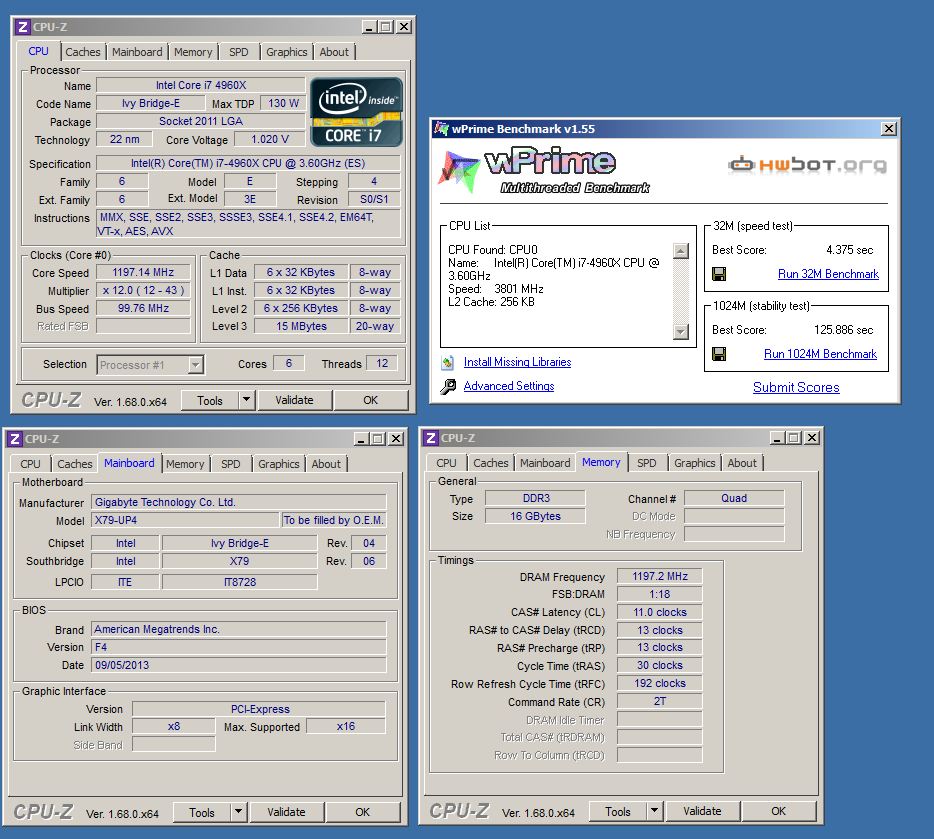Click Run 32M Benchmark link
The width and height of the screenshot is (934, 839).
pyautogui.click(x=828, y=274)
